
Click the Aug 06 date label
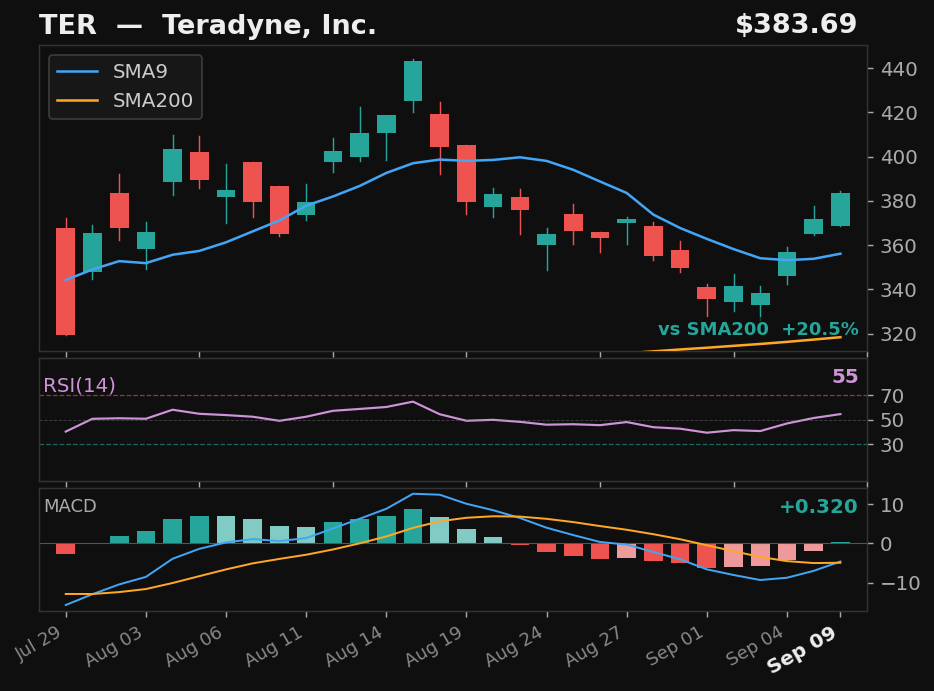point(194,646)
